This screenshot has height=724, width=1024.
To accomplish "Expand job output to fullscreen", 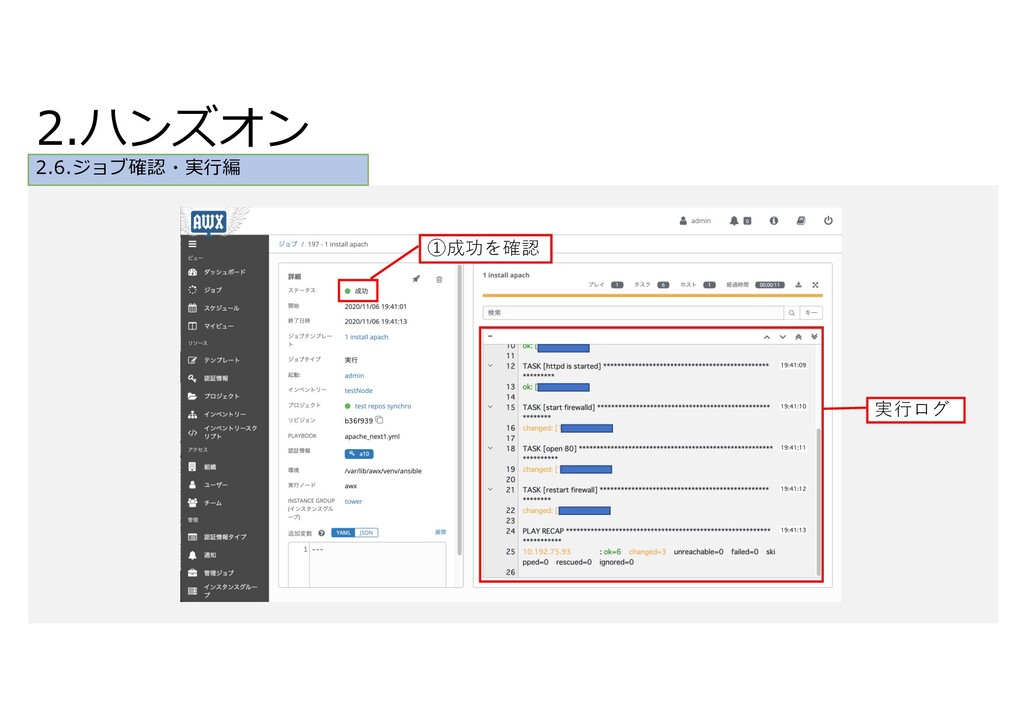I will pyautogui.click(x=815, y=285).
